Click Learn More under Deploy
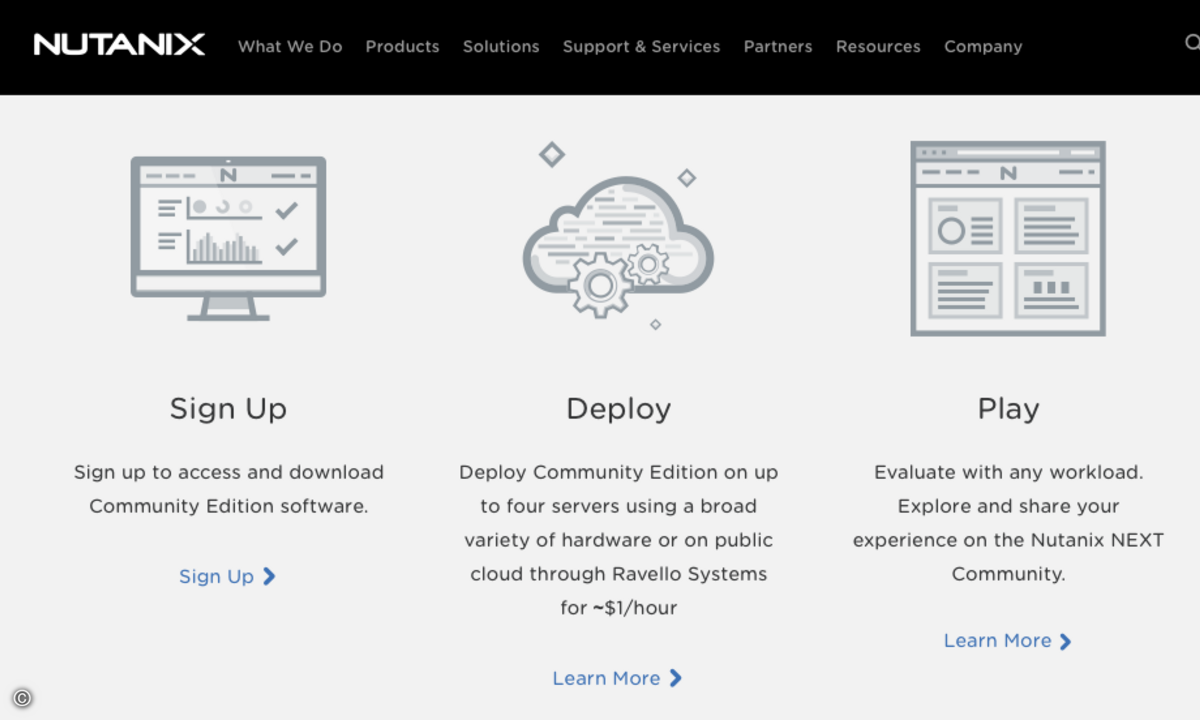Viewport: 1200px width, 720px height. [606, 678]
